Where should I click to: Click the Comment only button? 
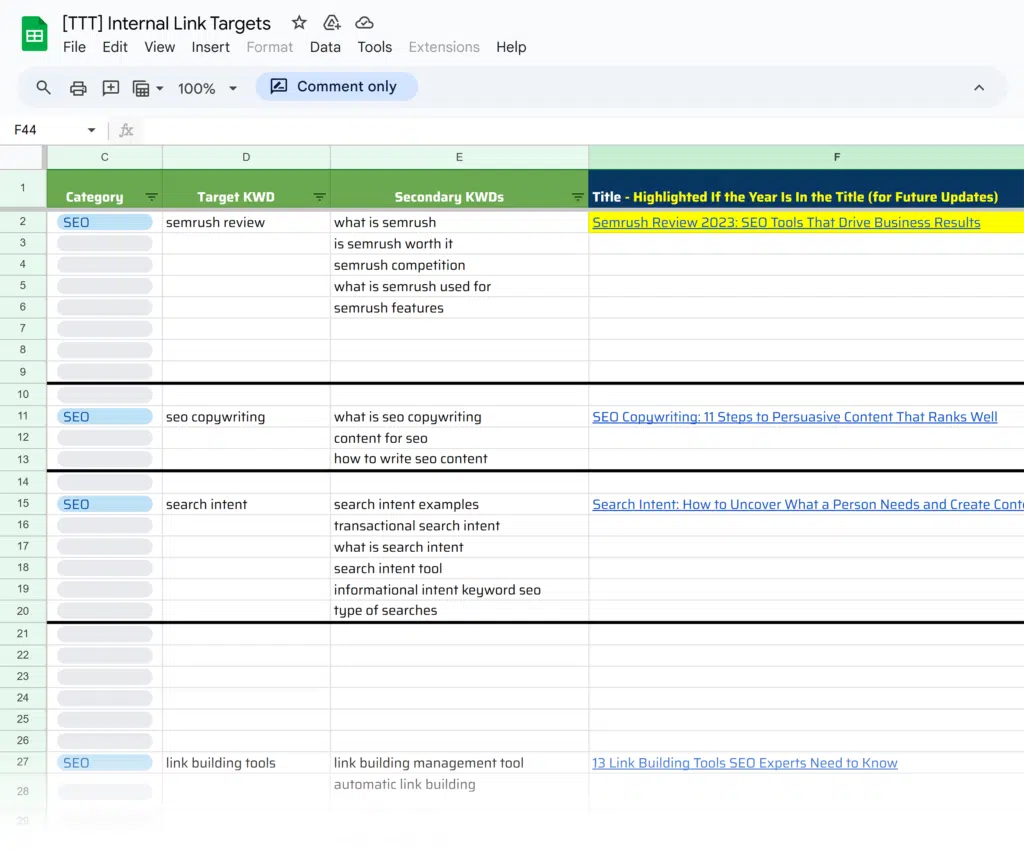pos(336,87)
